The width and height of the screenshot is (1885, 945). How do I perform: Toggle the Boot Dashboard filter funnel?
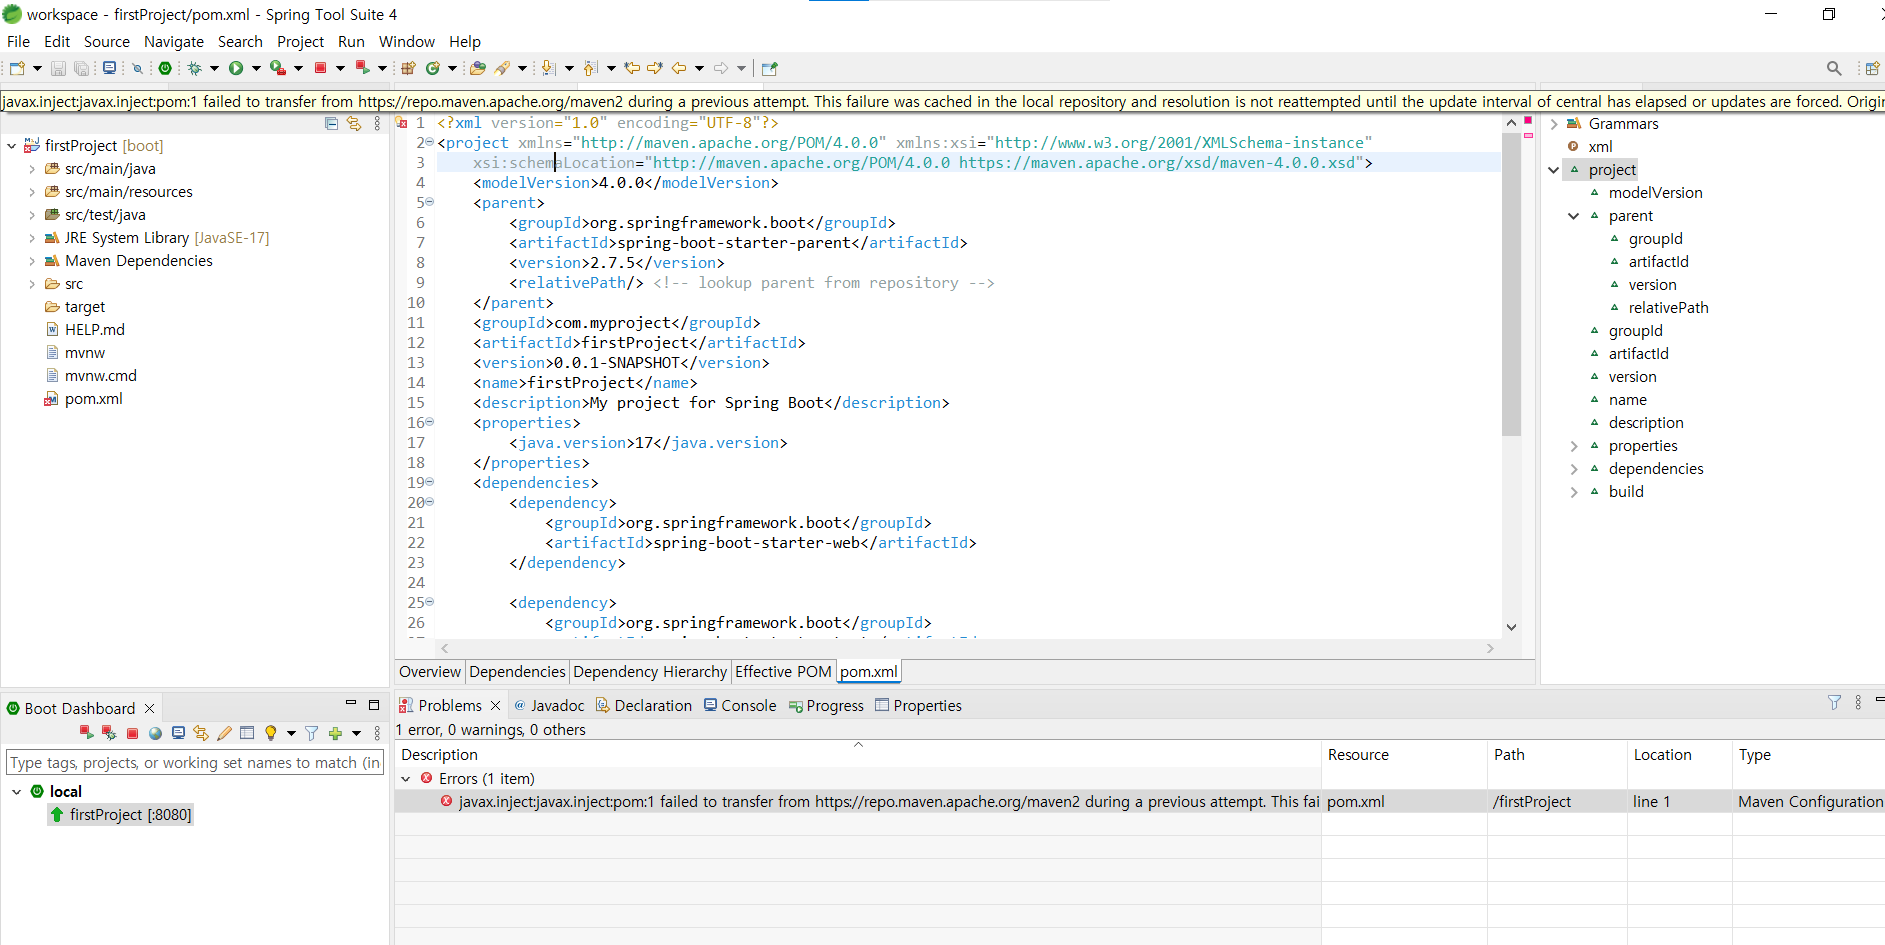311,733
